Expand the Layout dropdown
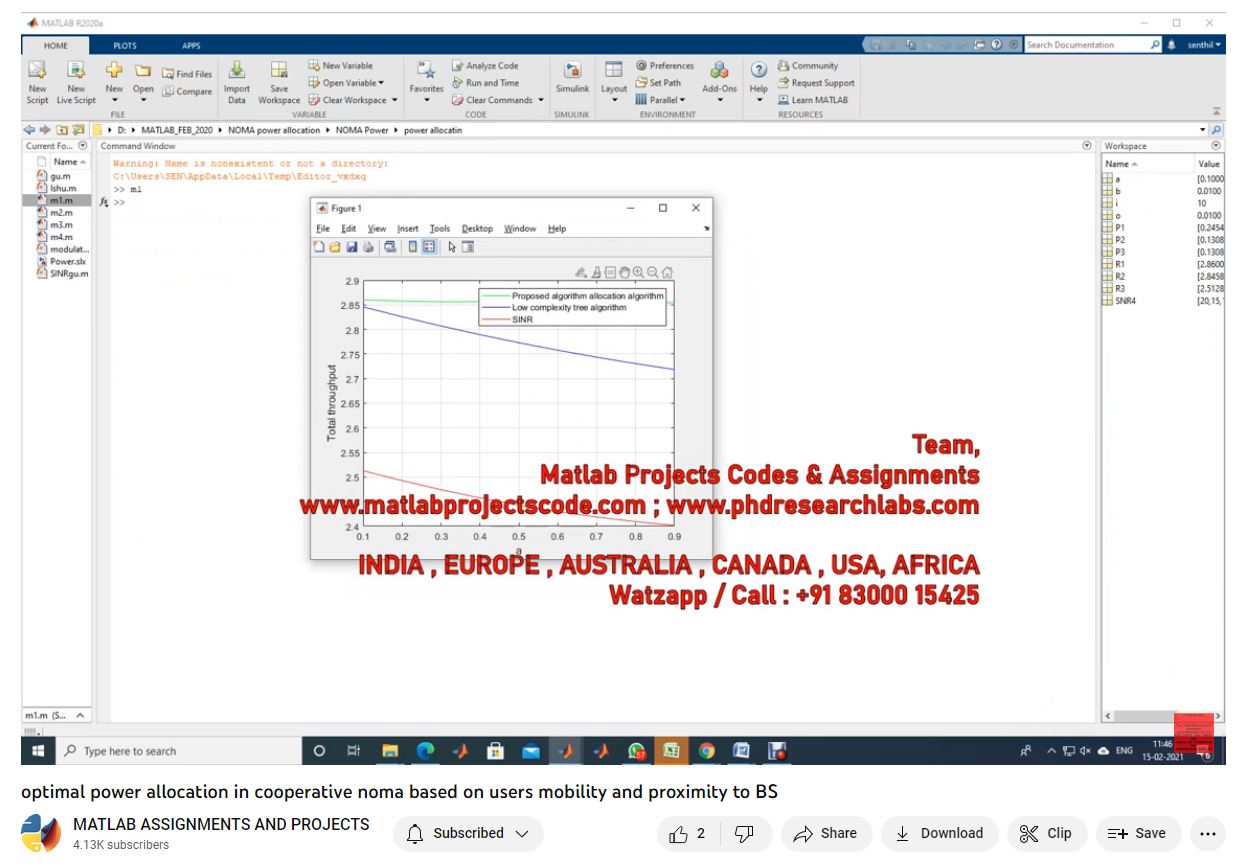1240x868 pixels. point(614,100)
